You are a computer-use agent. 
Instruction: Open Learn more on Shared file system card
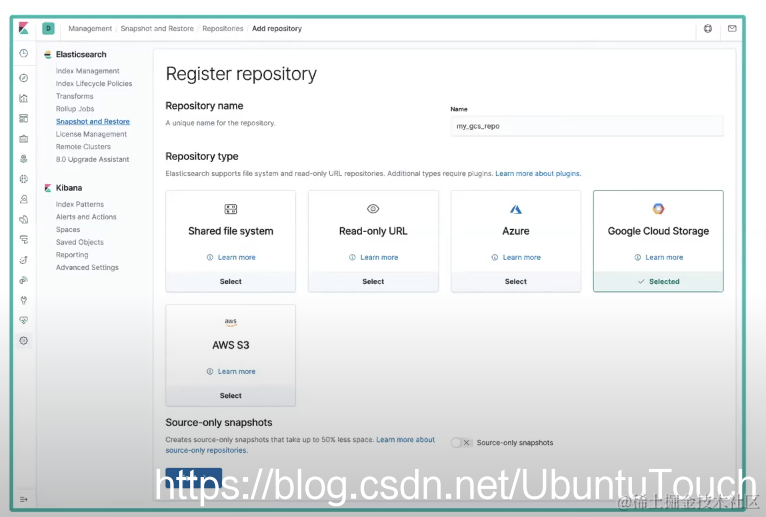(231, 258)
